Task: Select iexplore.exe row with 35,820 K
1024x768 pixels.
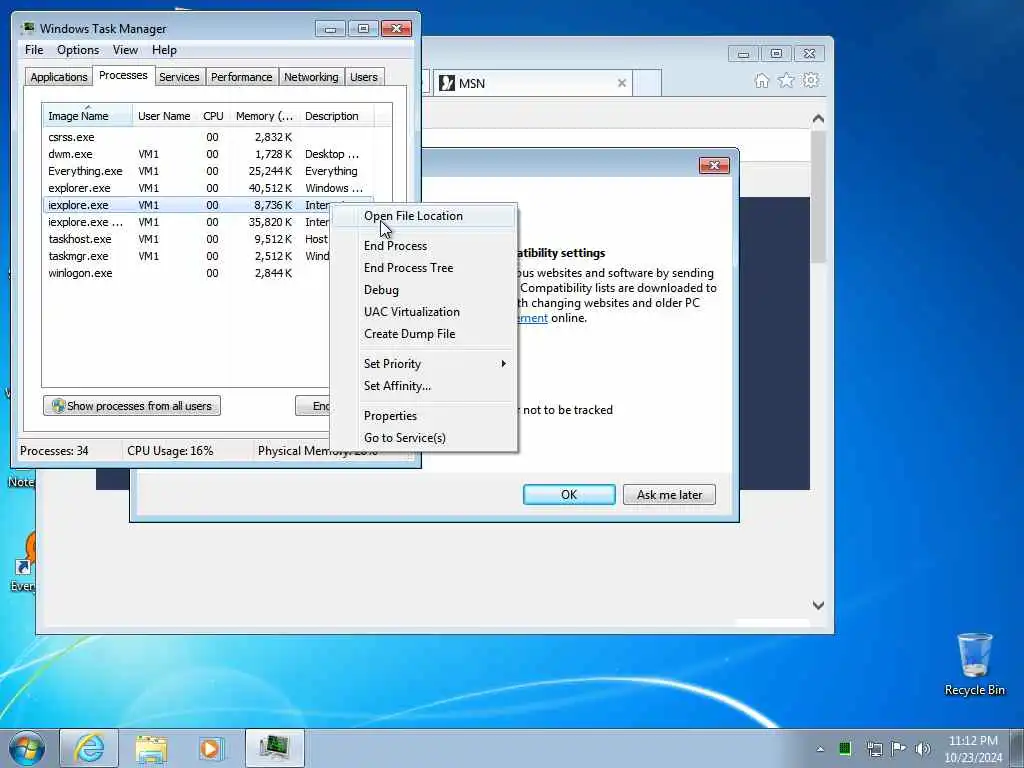Action: coord(187,222)
